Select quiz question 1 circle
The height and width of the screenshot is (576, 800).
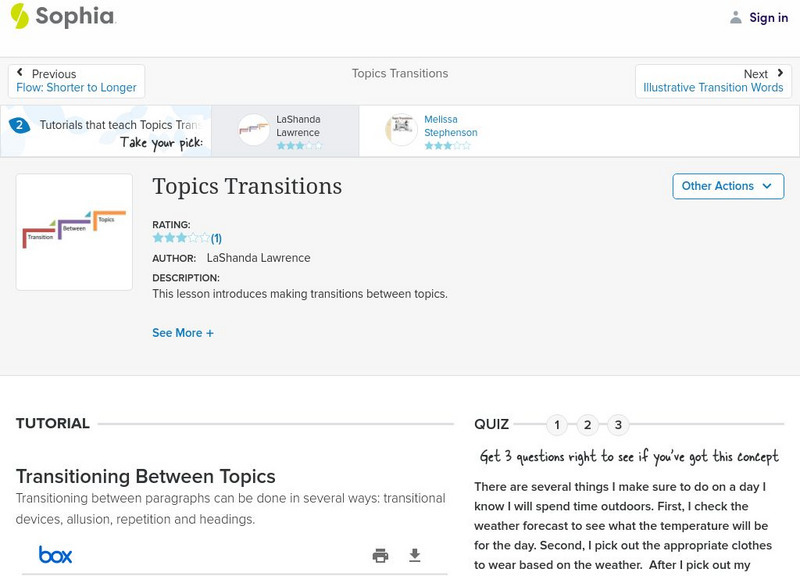pos(557,425)
